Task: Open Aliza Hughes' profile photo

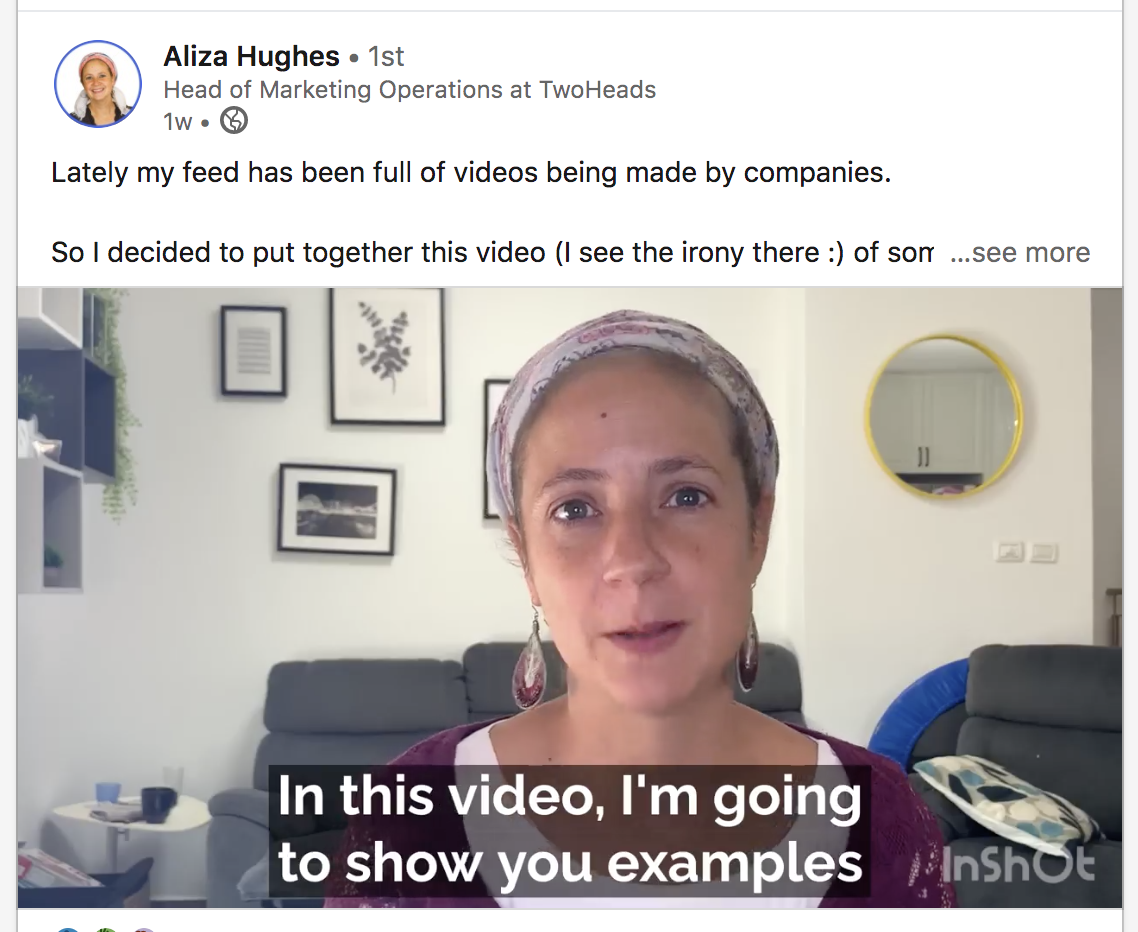Action: click(x=98, y=83)
